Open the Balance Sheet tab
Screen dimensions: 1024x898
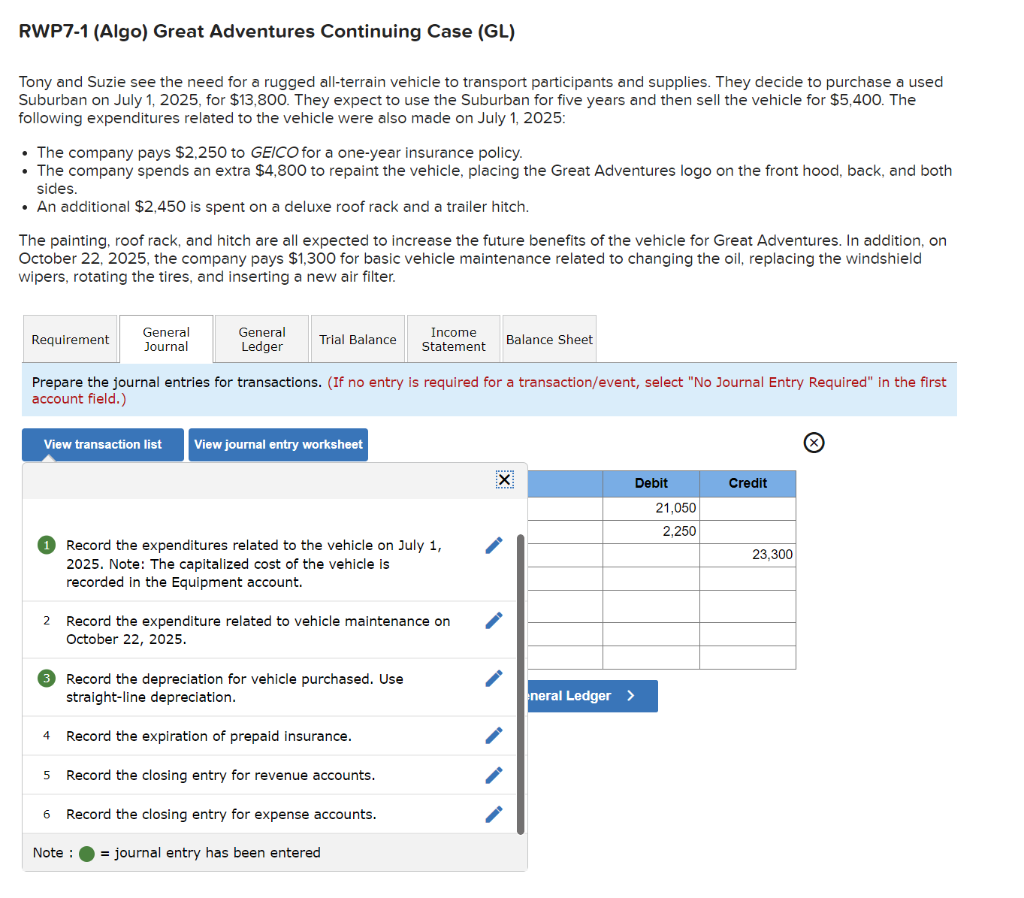coord(548,339)
